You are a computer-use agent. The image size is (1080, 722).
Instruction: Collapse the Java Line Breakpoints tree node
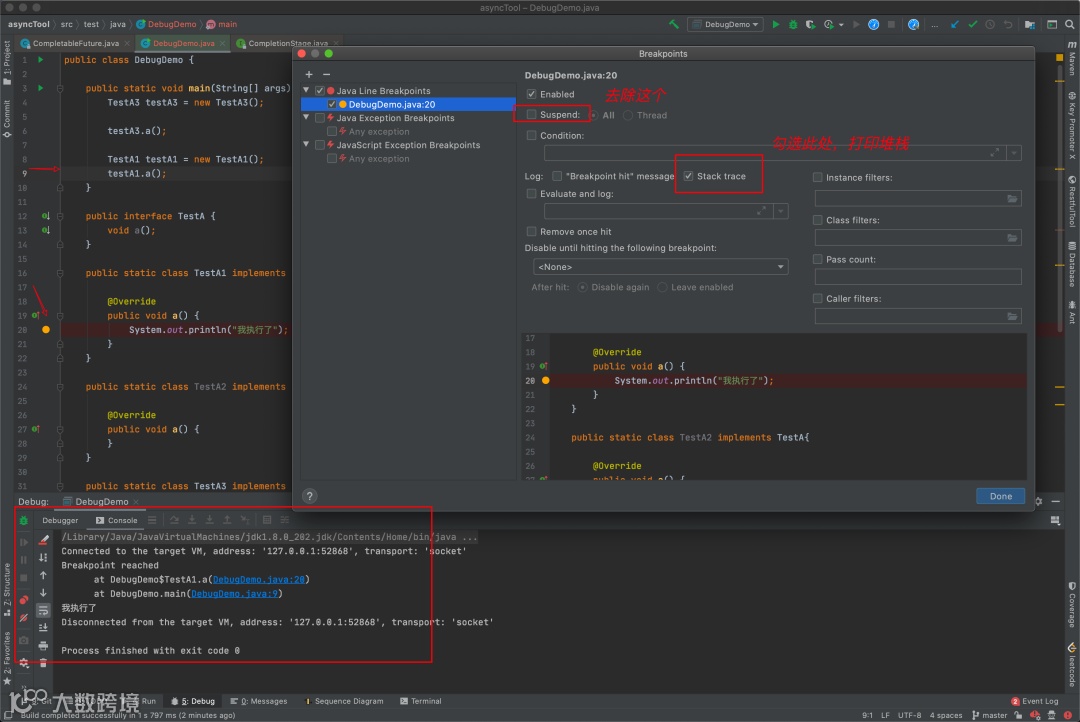[x=308, y=91]
